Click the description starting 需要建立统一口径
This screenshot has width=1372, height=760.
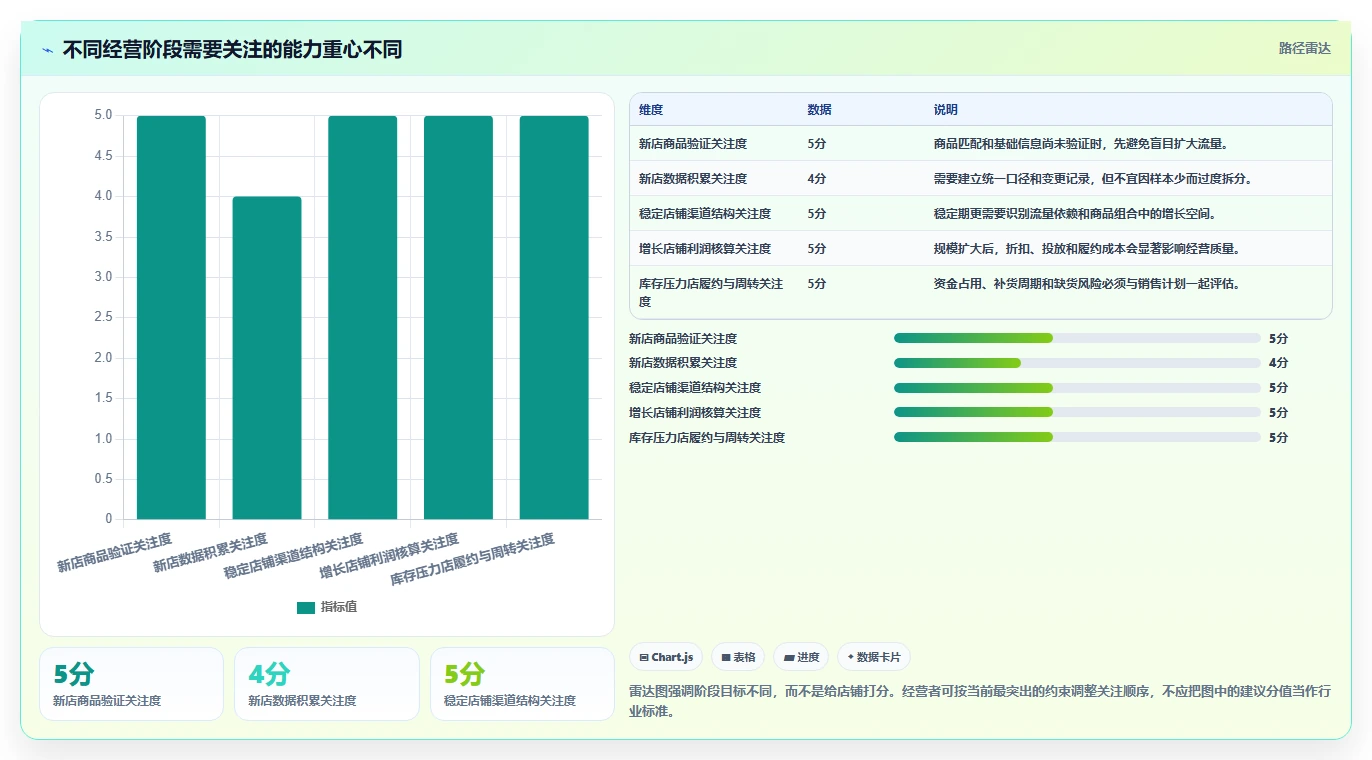(x=1093, y=179)
